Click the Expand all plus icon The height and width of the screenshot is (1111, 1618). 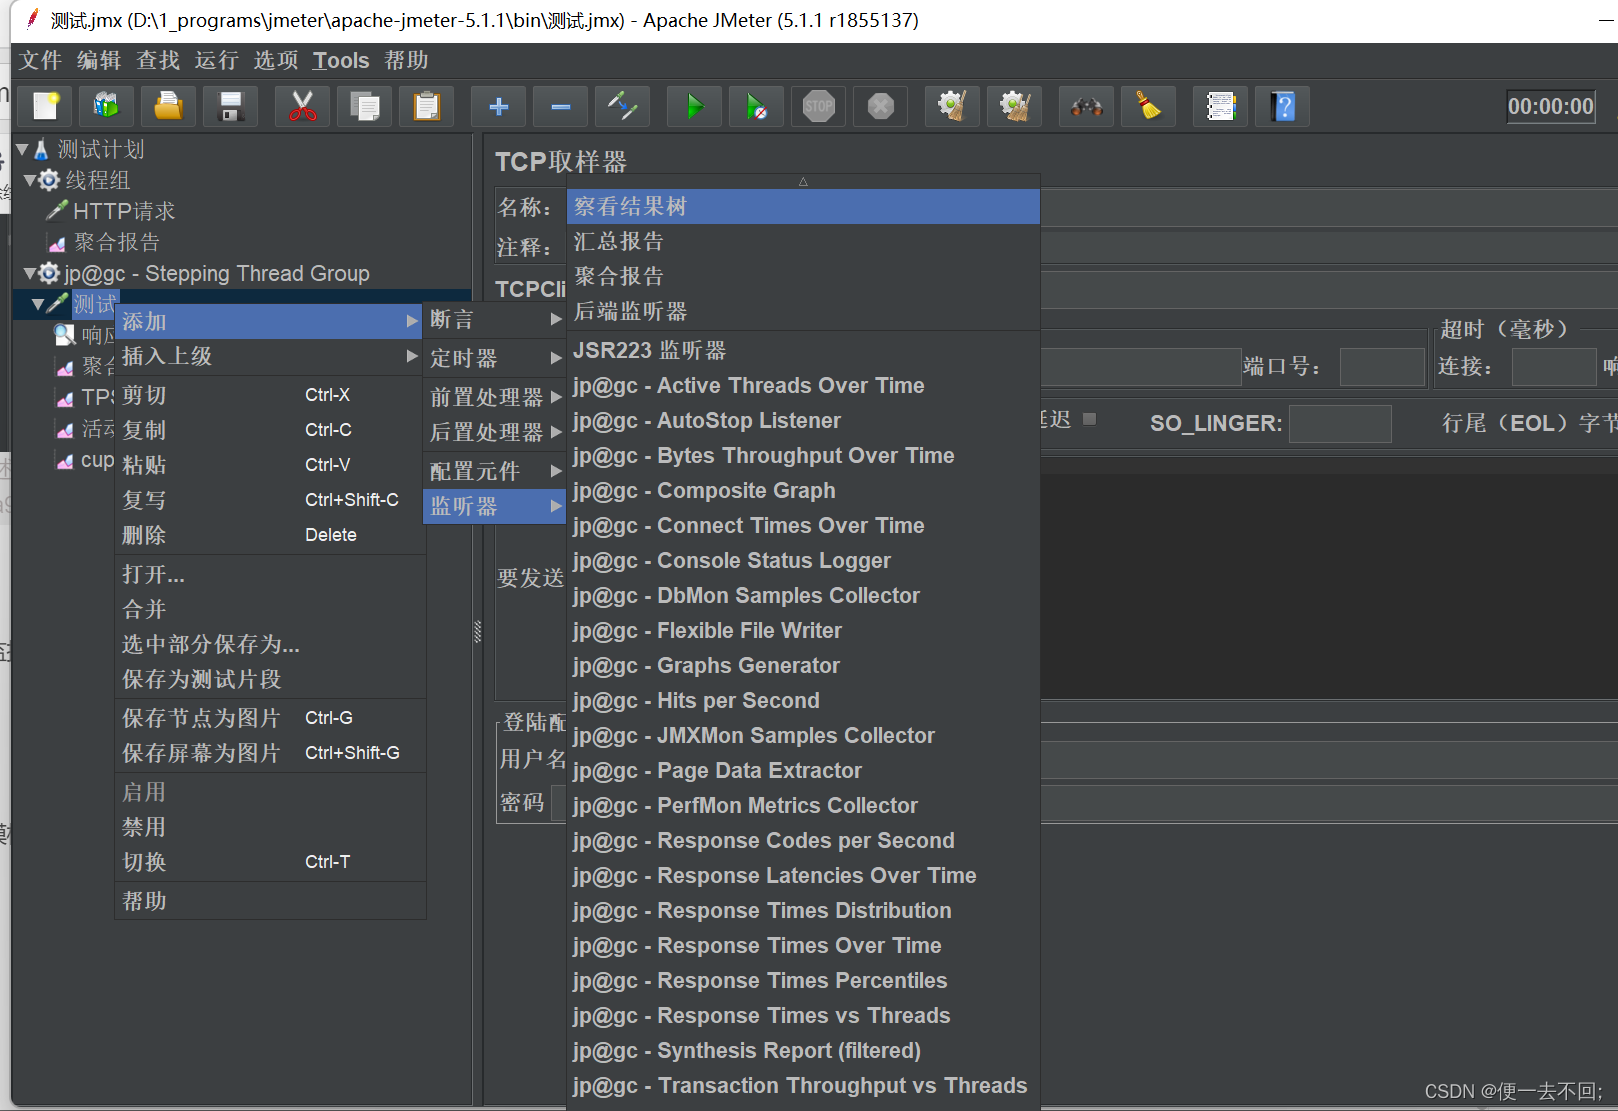point(498,106)
